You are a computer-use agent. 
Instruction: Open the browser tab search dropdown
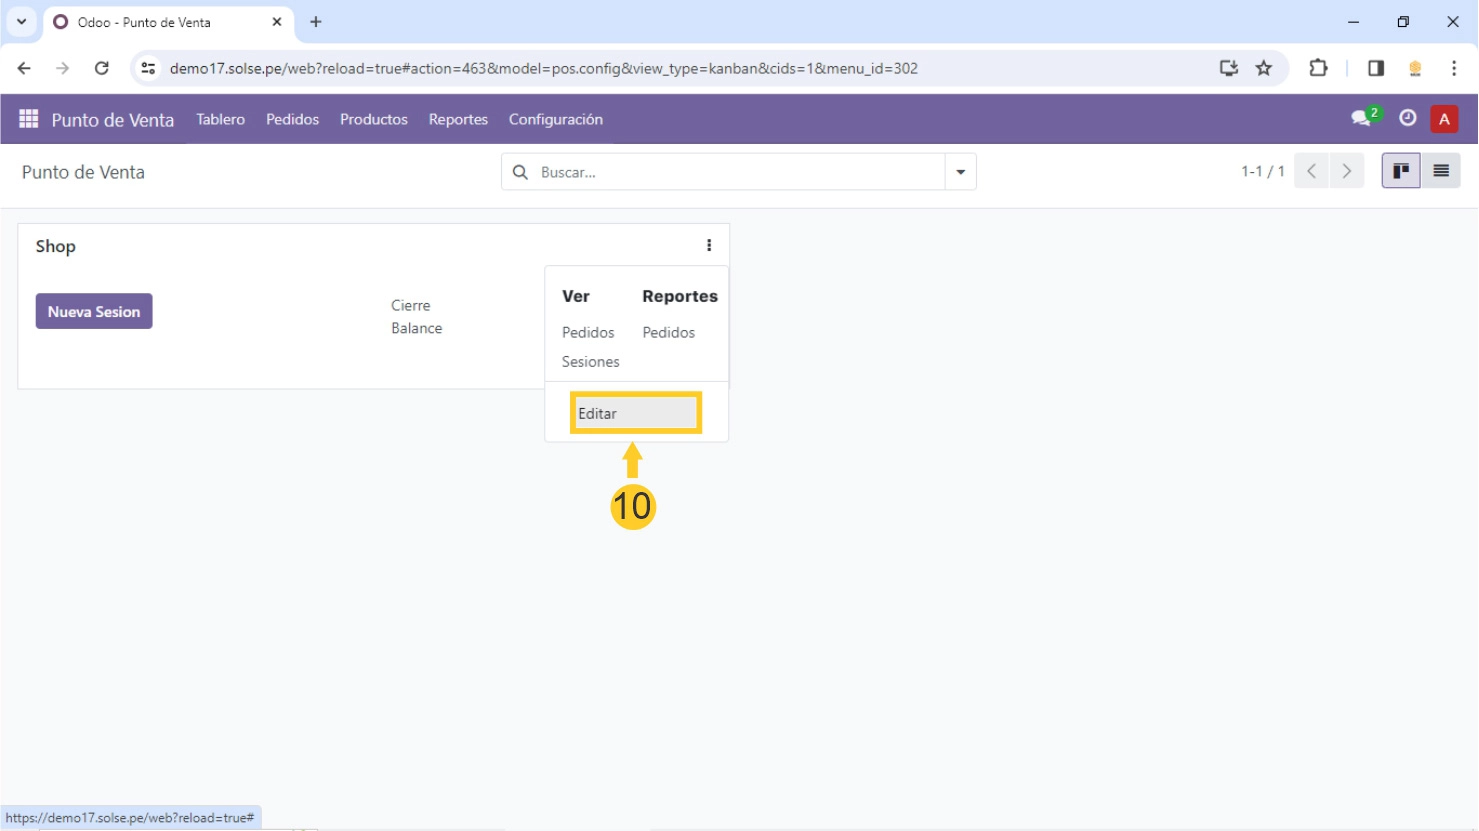21,21
